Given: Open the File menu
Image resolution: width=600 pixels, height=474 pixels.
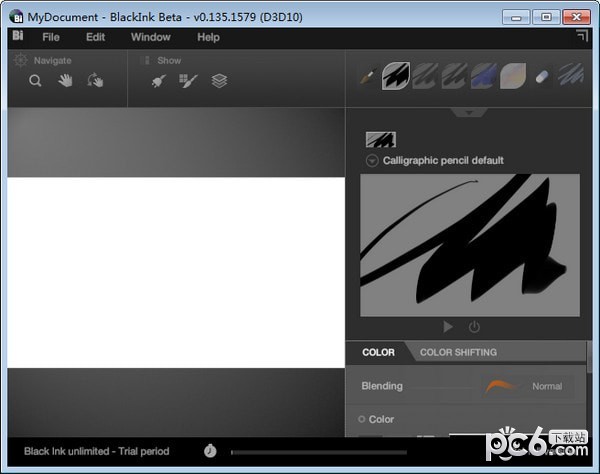Looking at the screenshot, I should pos(51,37).
